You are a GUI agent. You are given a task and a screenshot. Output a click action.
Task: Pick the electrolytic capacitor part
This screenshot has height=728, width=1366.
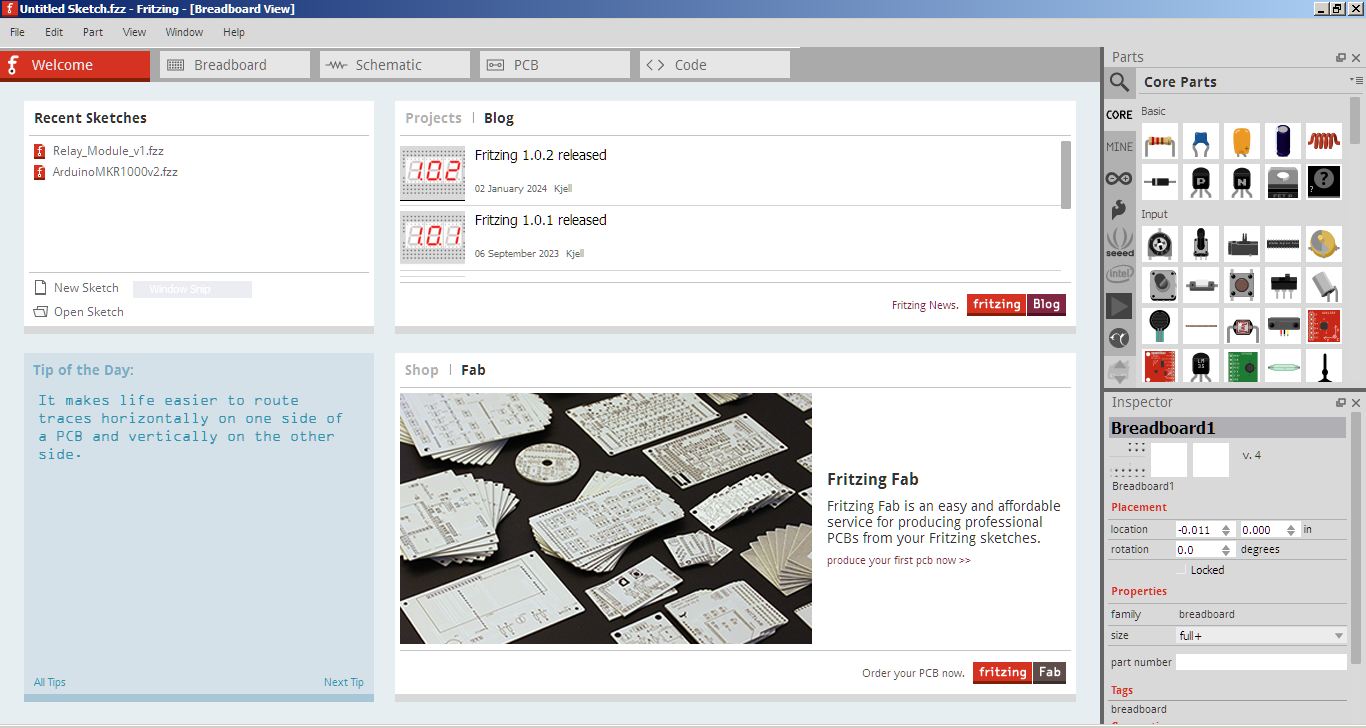coord(1282,142)
